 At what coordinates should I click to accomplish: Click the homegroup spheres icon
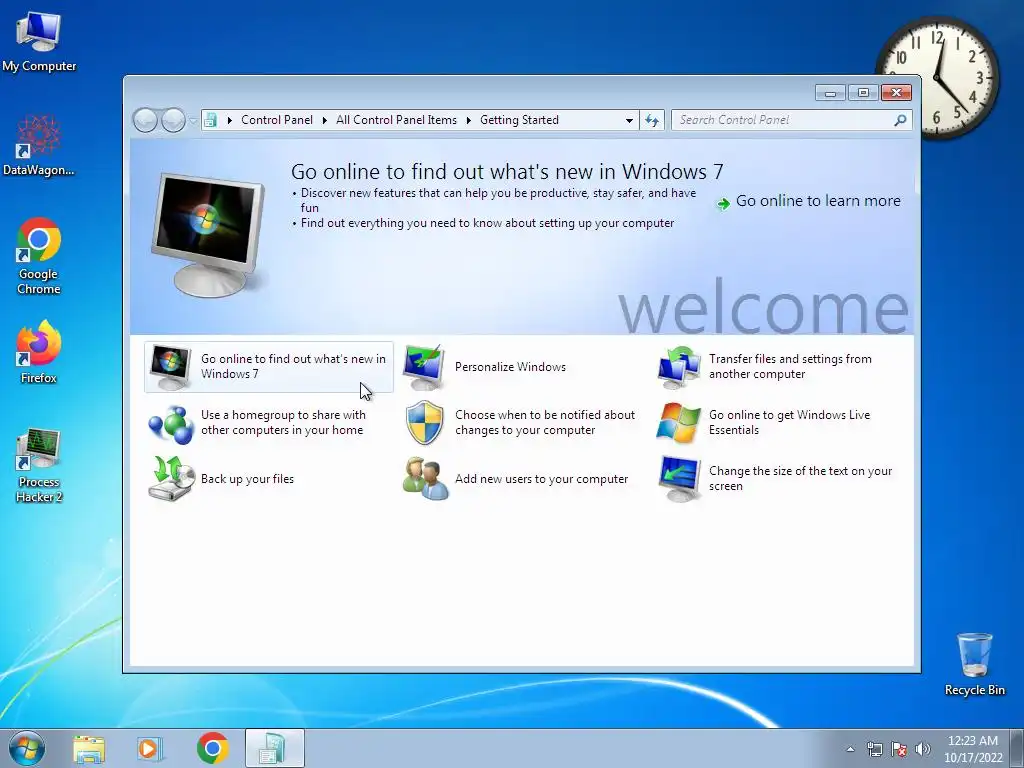[171, 424]
